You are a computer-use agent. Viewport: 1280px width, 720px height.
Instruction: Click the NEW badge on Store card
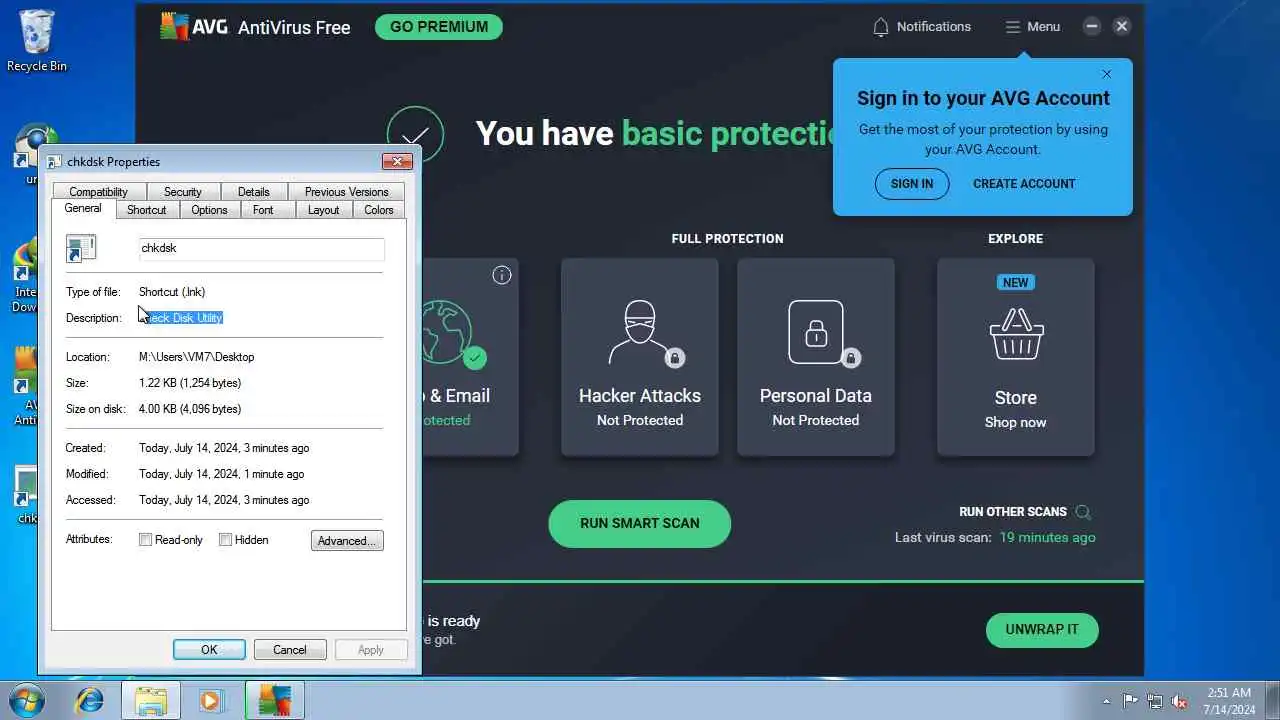(x=1015, y=283)
